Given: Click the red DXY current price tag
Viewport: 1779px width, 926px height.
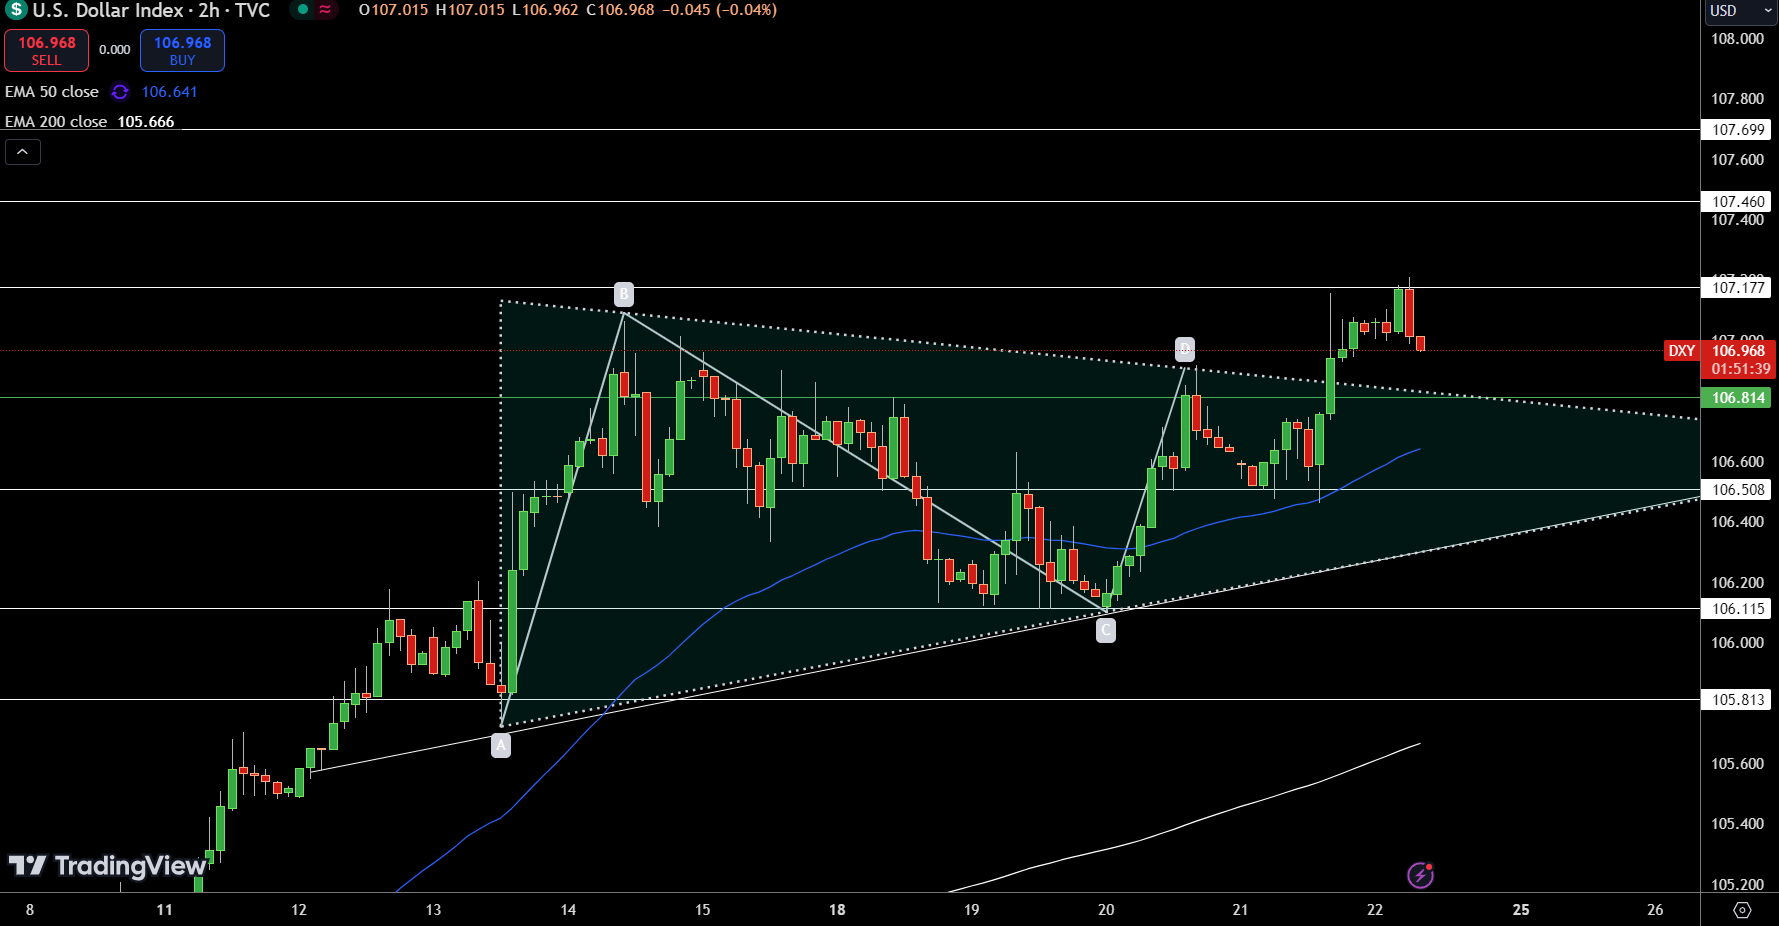Looking at the screenshot, I should (1681, 351).
